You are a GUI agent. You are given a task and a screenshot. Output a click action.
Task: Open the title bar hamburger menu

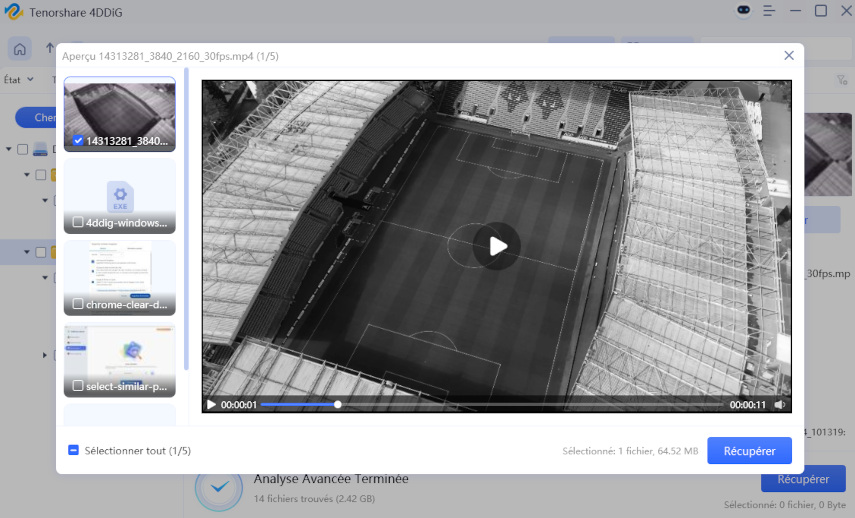pyautogui.click(x=769, y=11)
